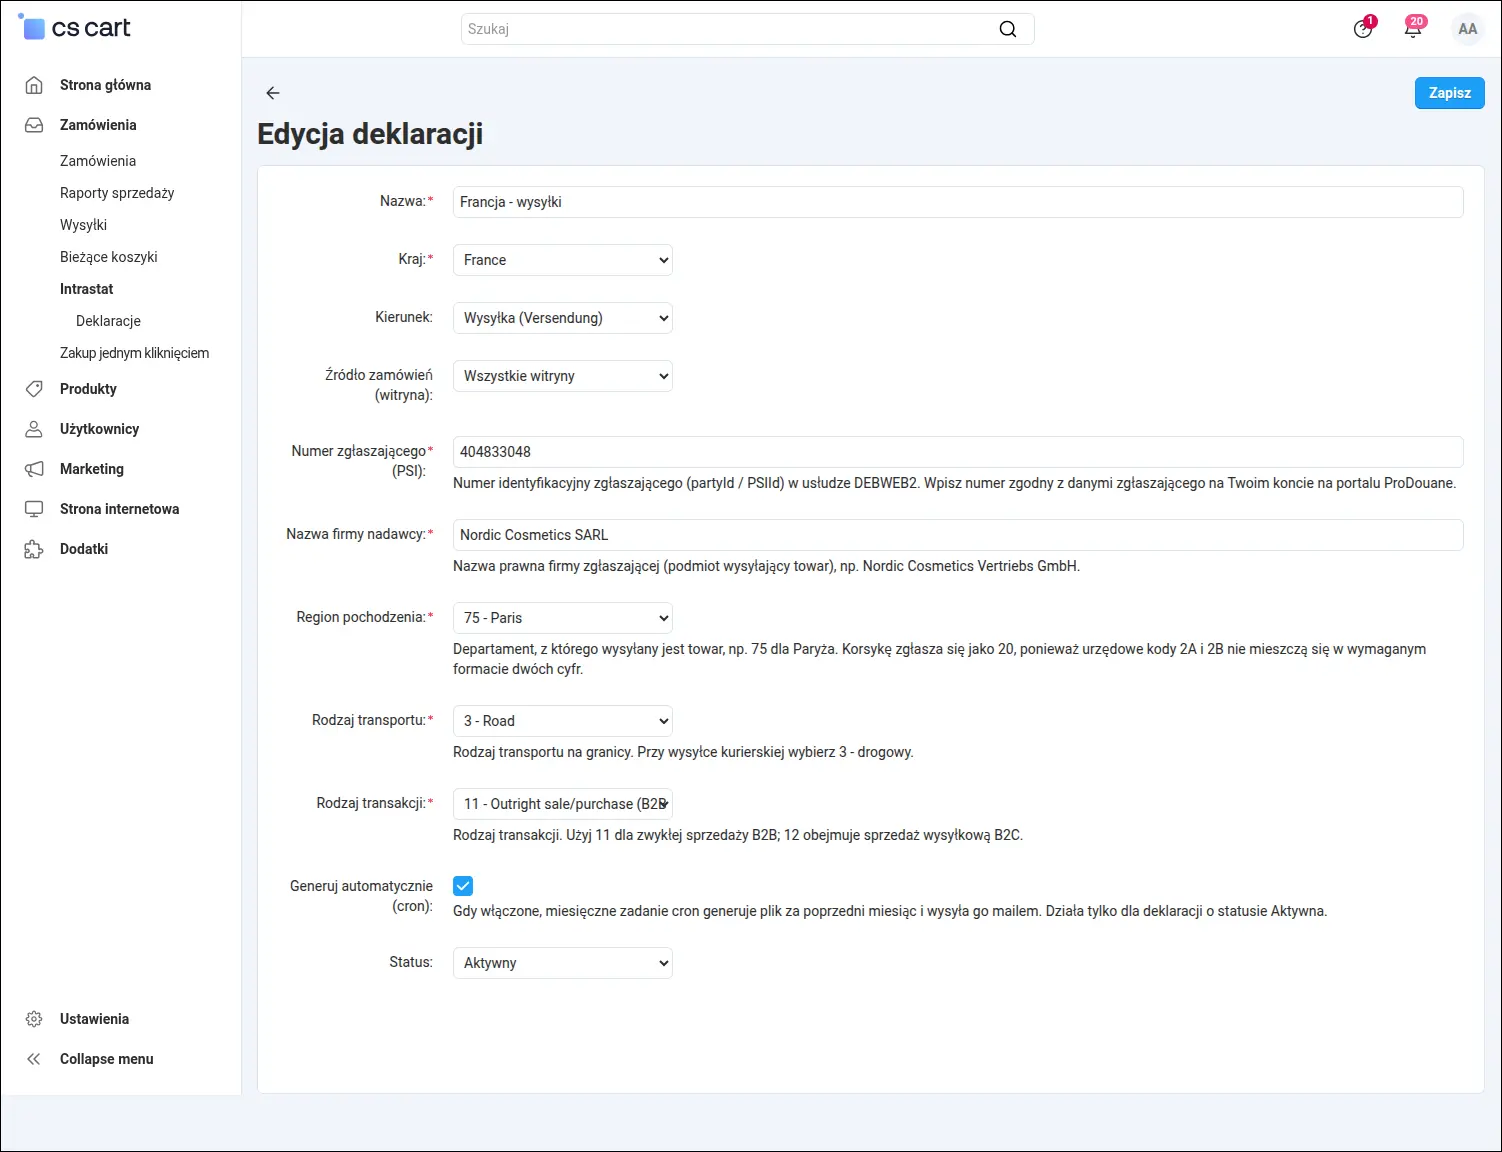
Task: Open the notifications bell icon
Action: click(x=1413, y=28)
